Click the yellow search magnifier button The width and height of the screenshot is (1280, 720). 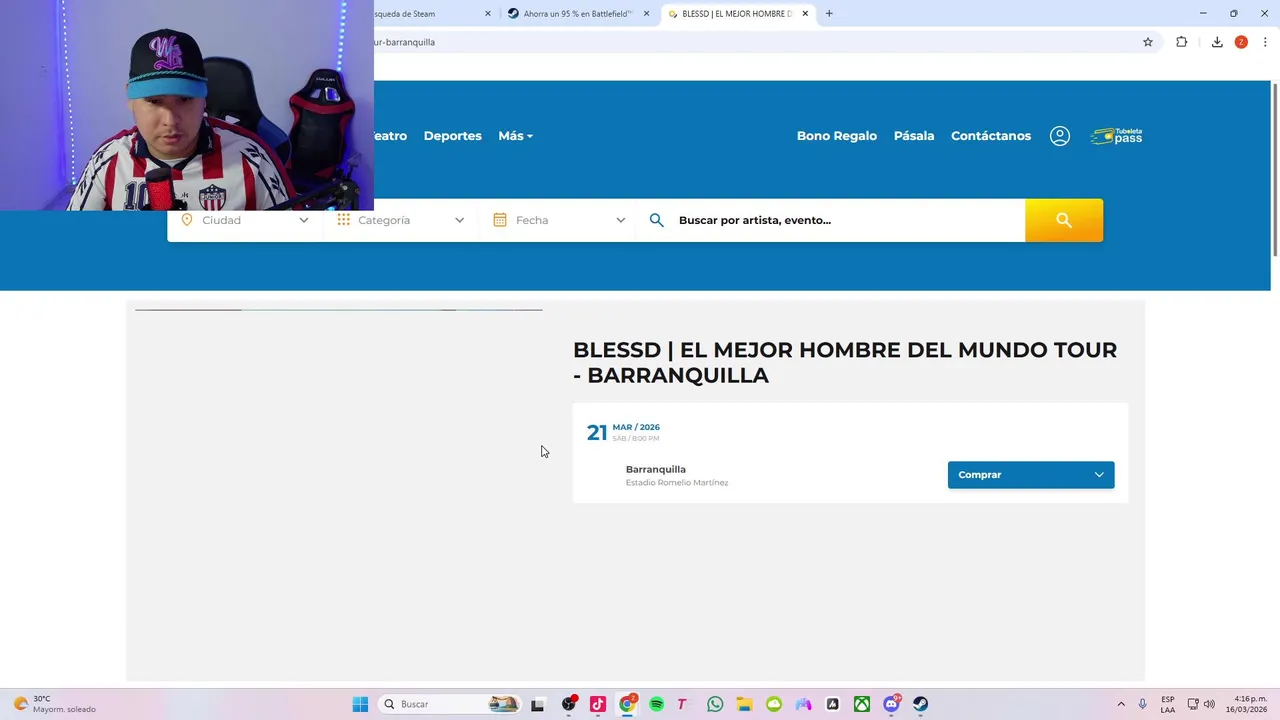pos(1064,220)
